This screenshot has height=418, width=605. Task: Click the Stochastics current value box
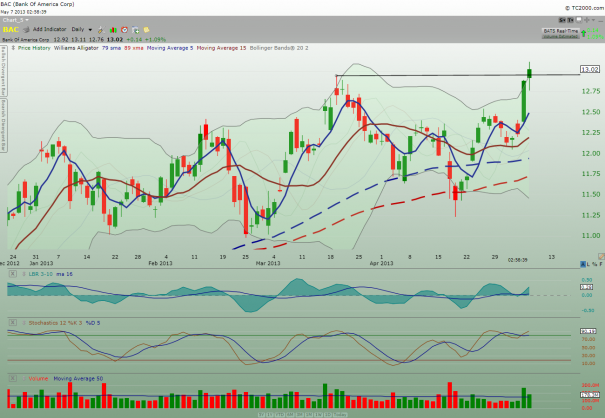(588, 331)
